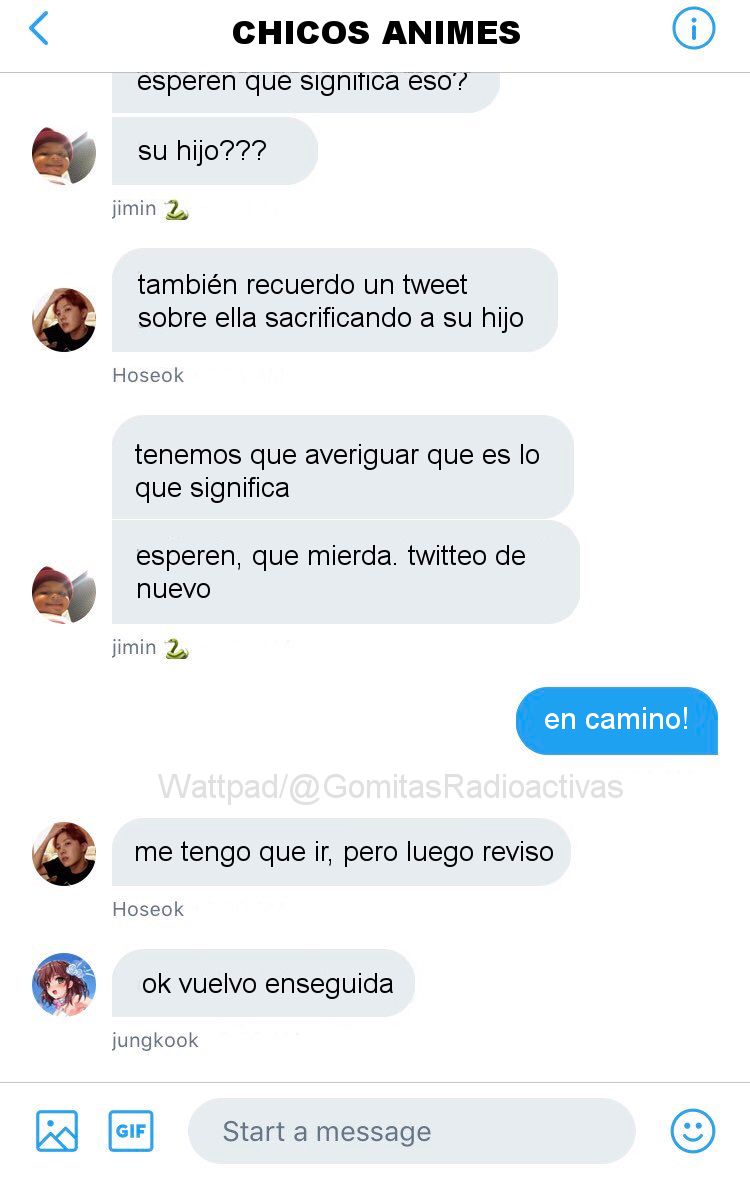750x1180 pixels.
Task: Select 'ok vuelvo enseguida' message bubble
Action: click(x=263, y=983)
